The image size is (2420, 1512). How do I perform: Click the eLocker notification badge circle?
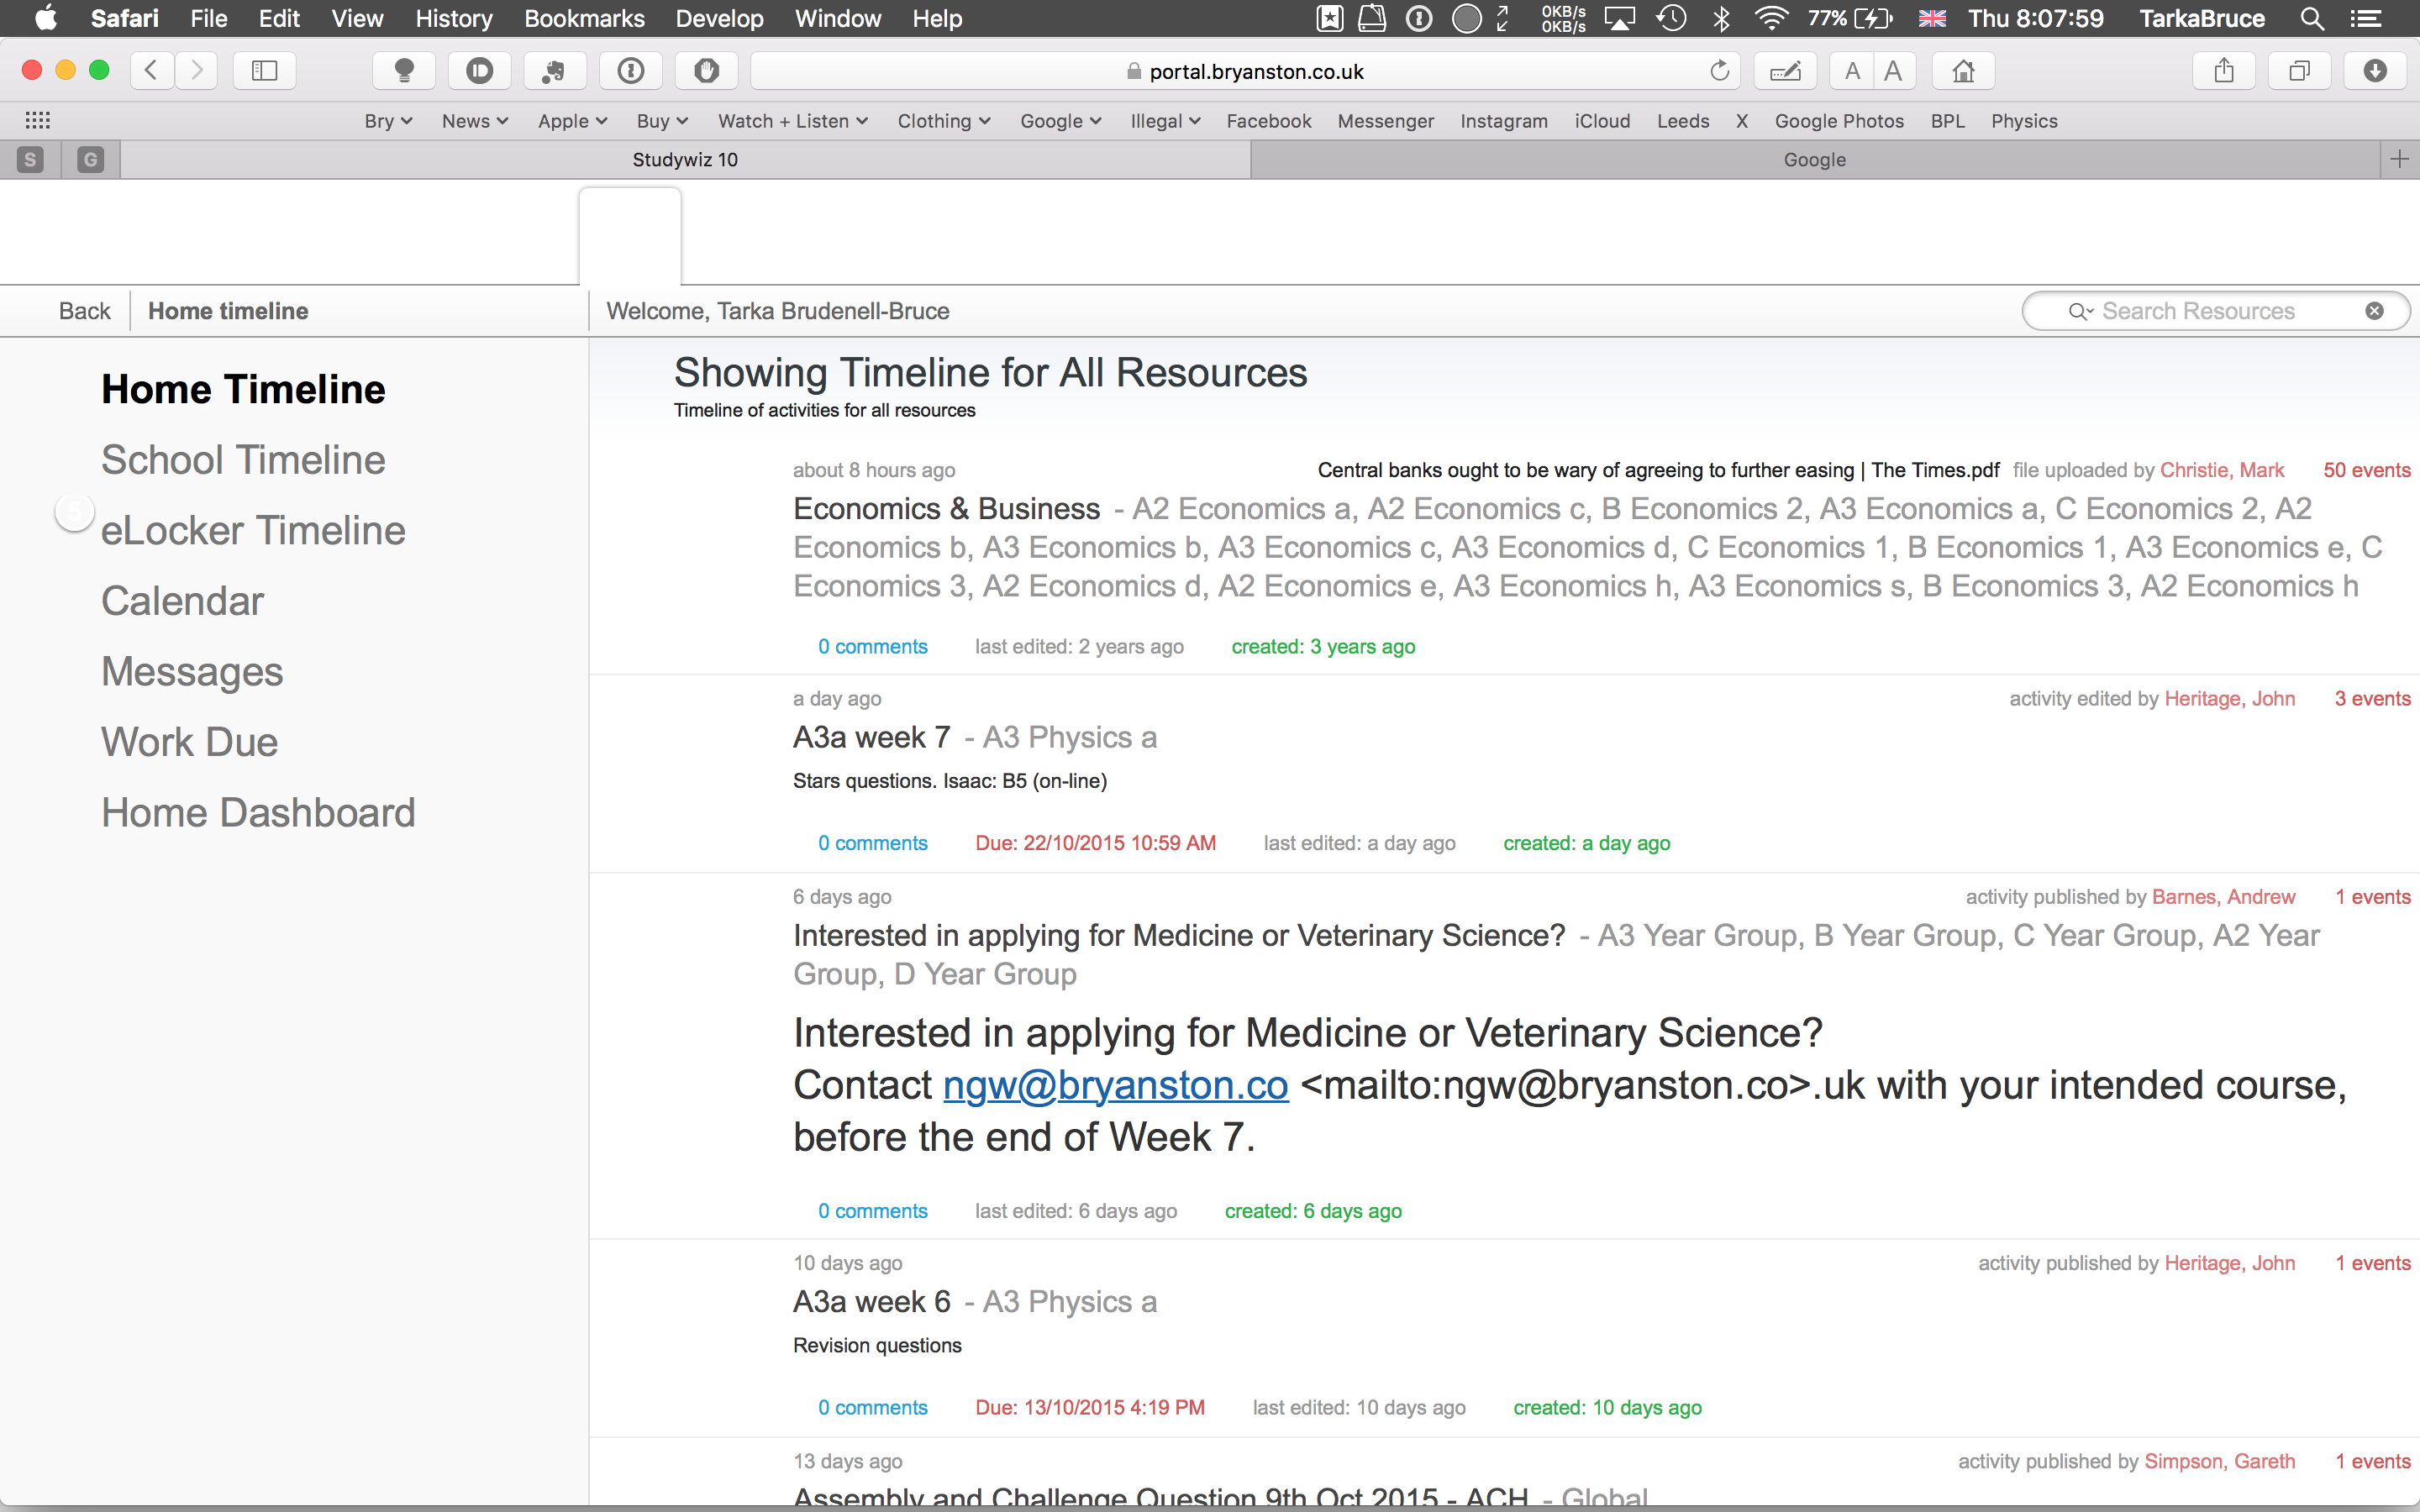pos(74,513)
